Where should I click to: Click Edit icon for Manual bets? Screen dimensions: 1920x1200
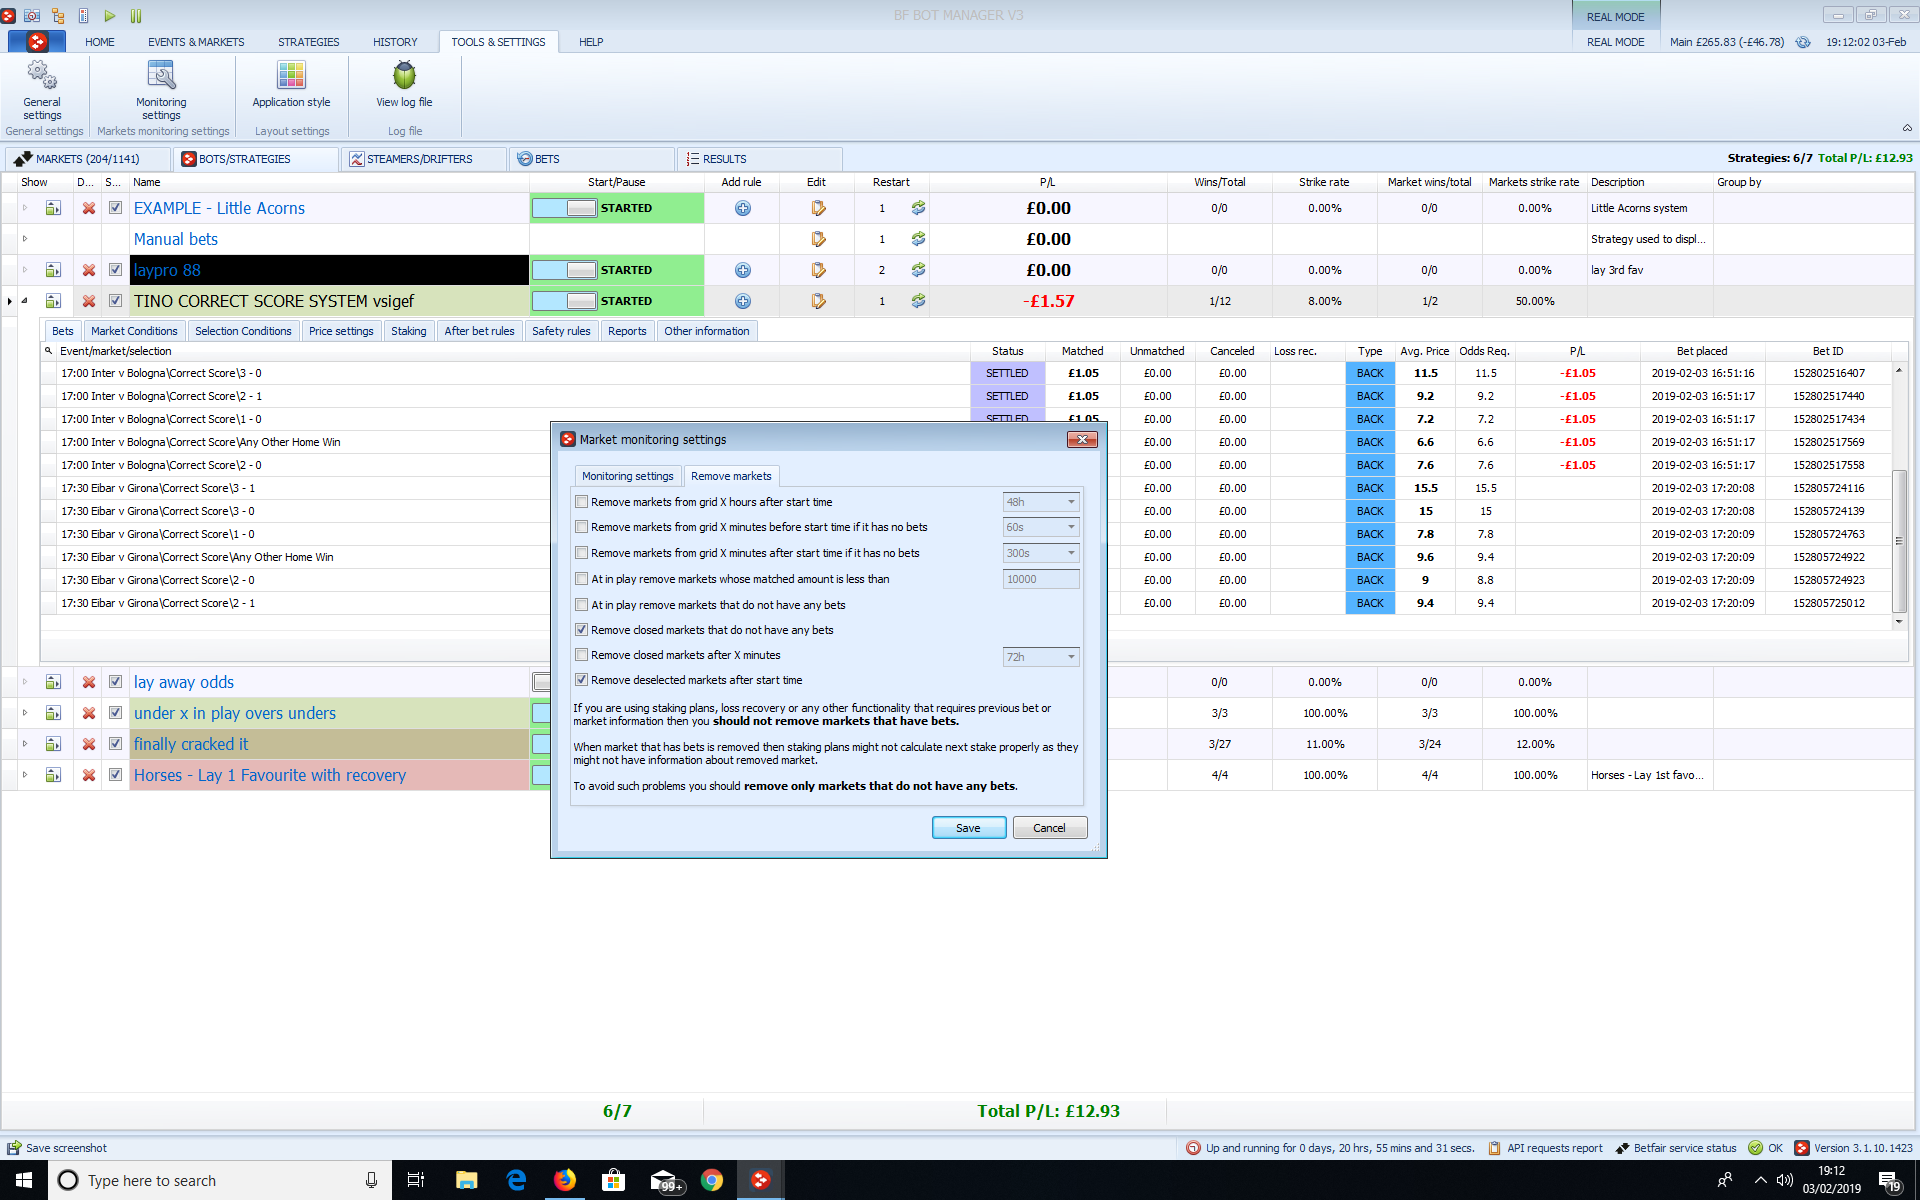[818, 239]
